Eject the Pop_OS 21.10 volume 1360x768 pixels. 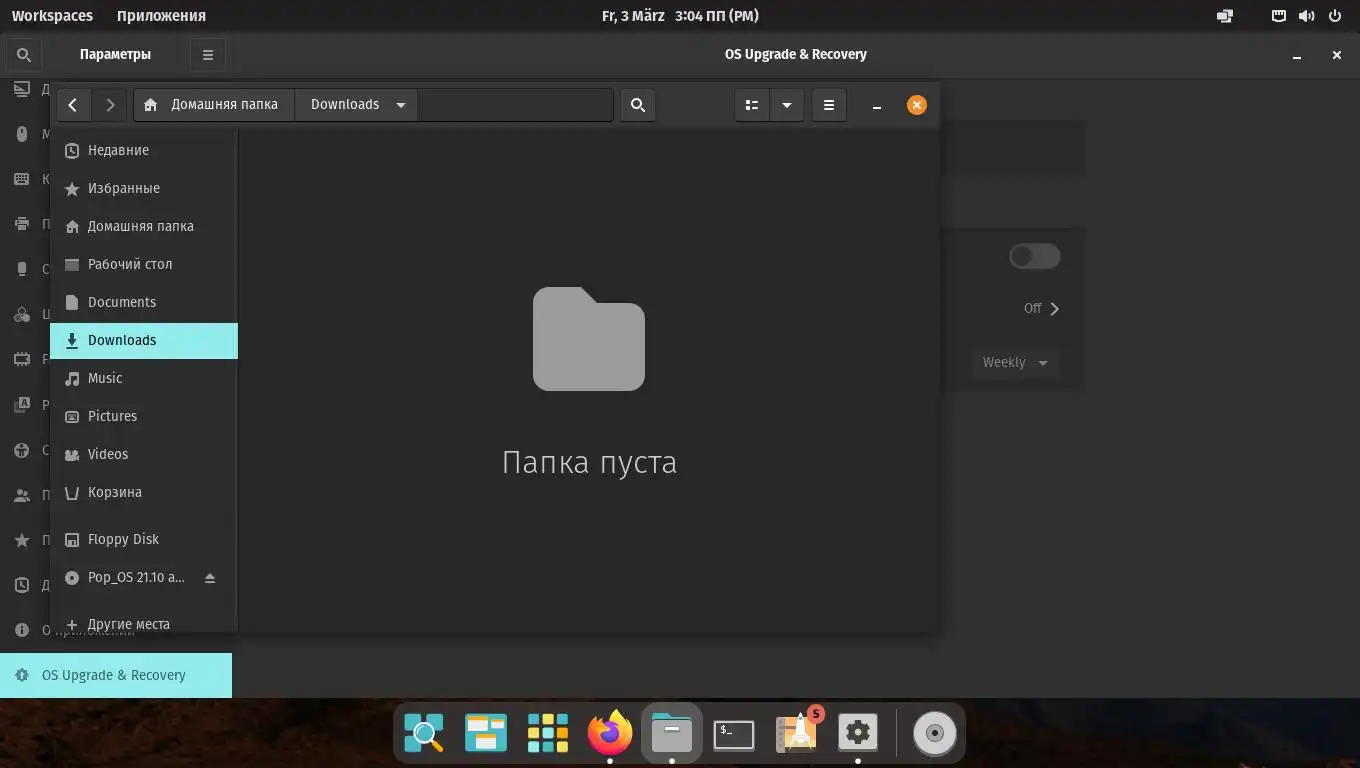click(209, 578)
